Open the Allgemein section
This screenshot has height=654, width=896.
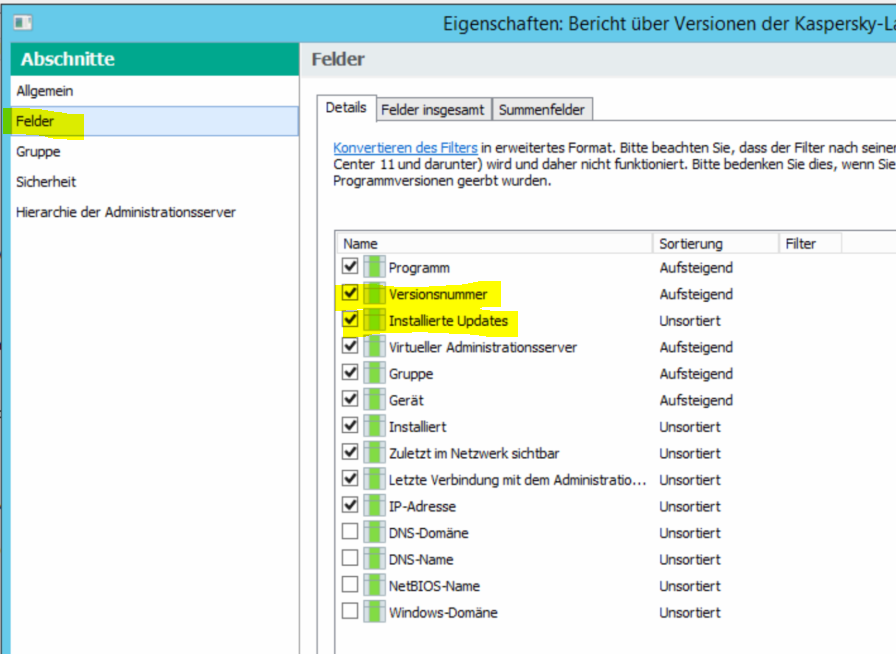tap(155, 91)
